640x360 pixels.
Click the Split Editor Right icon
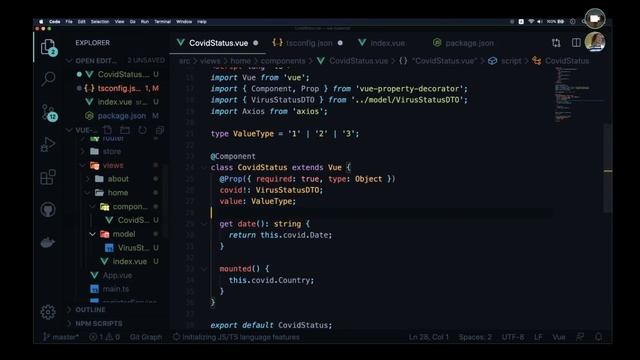576,43
